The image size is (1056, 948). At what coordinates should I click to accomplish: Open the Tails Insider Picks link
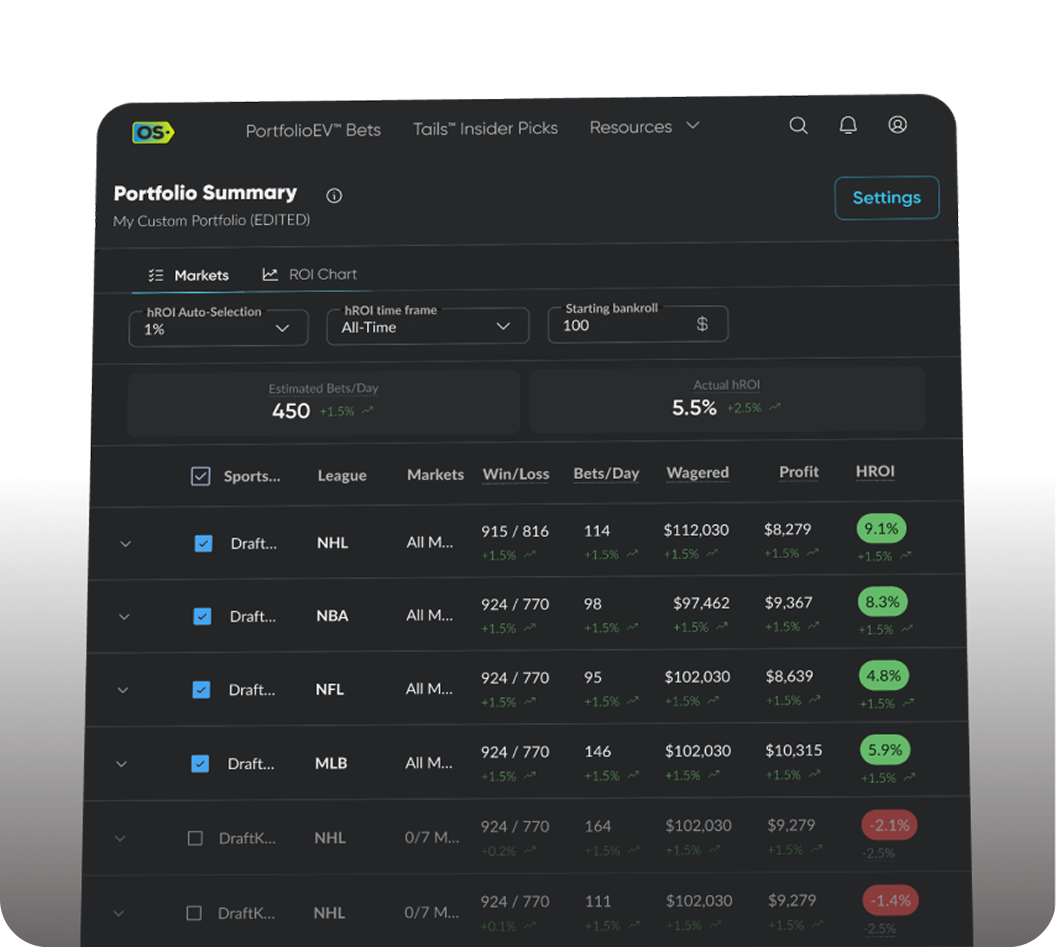485,128
